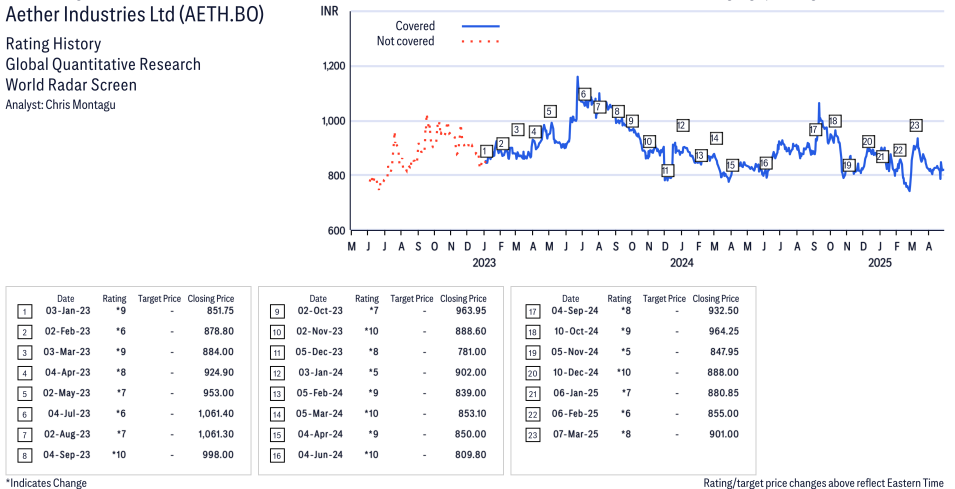Click the 03-Jan-24 date cell
The image size is (955, 489).
click(x=319, y=373)
